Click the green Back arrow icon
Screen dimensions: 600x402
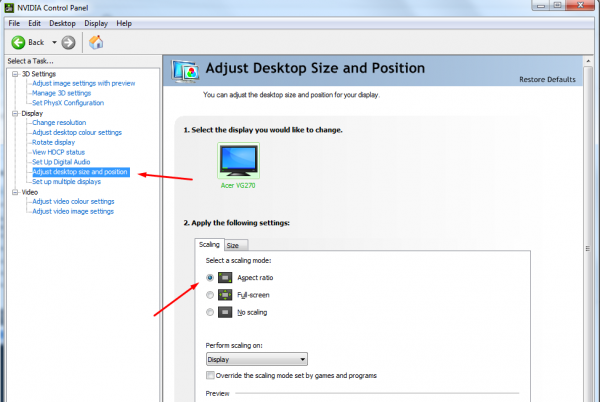tap(18, 42)
